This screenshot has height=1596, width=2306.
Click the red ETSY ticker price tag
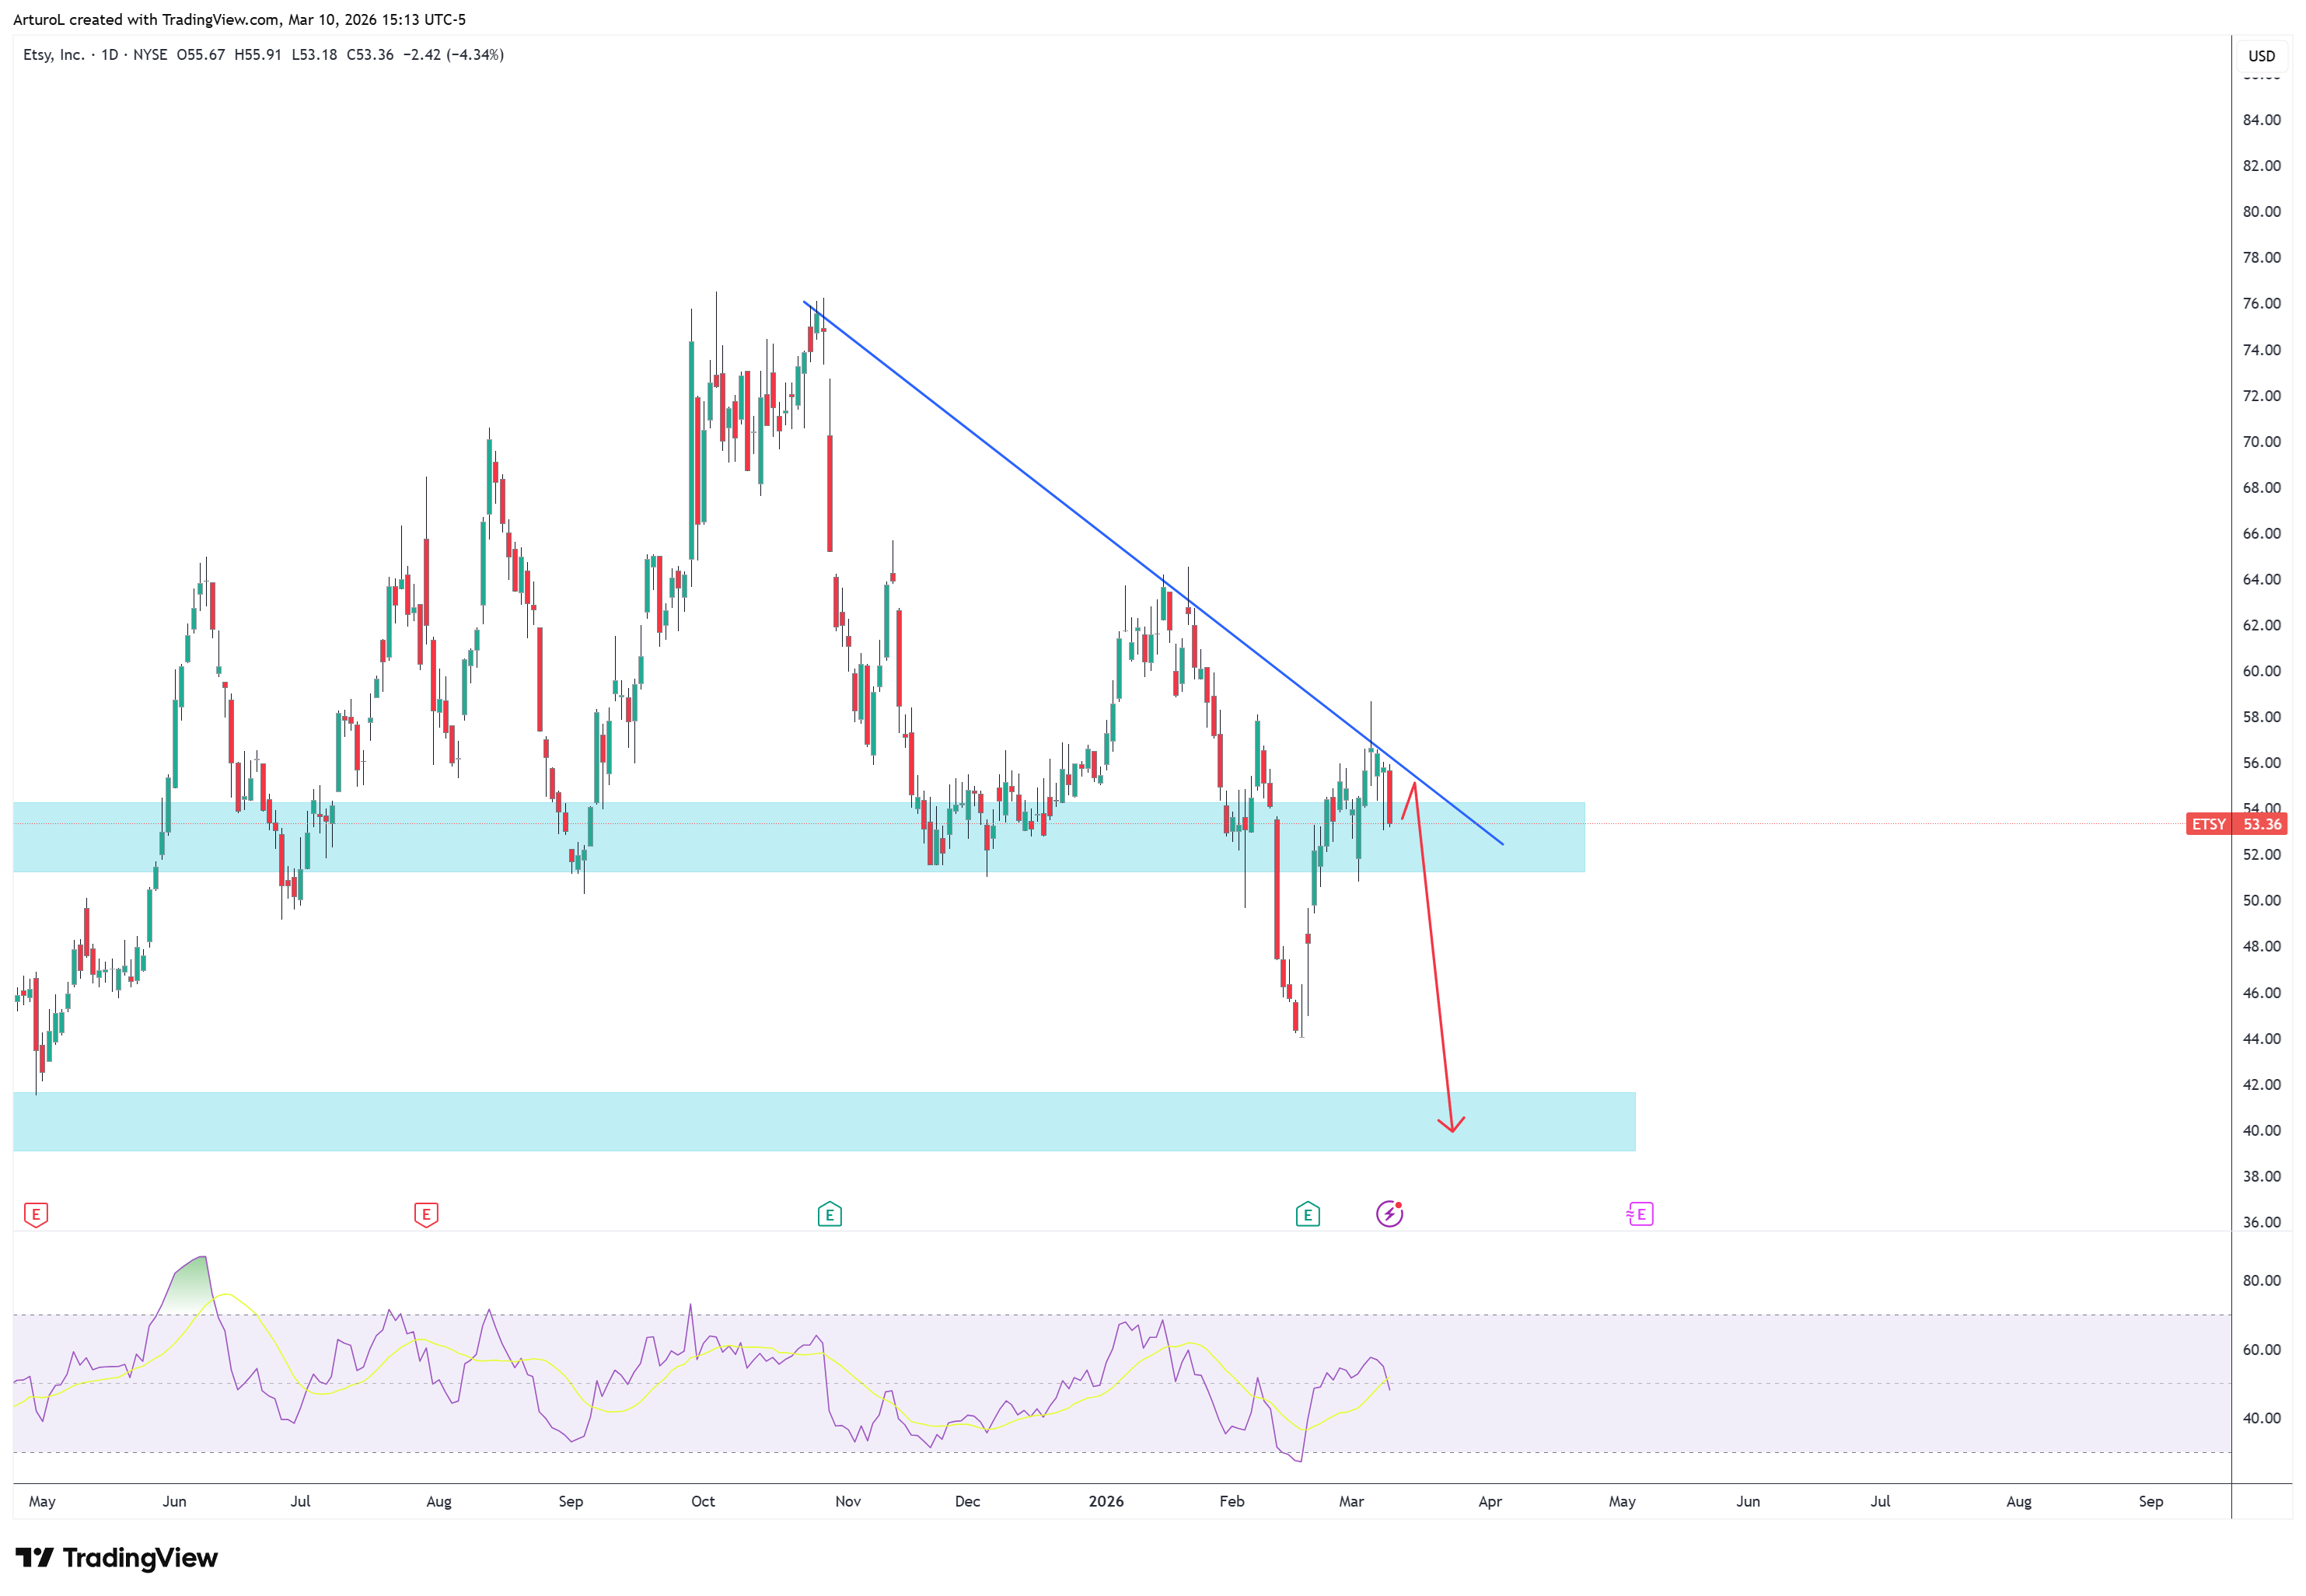2209,825
